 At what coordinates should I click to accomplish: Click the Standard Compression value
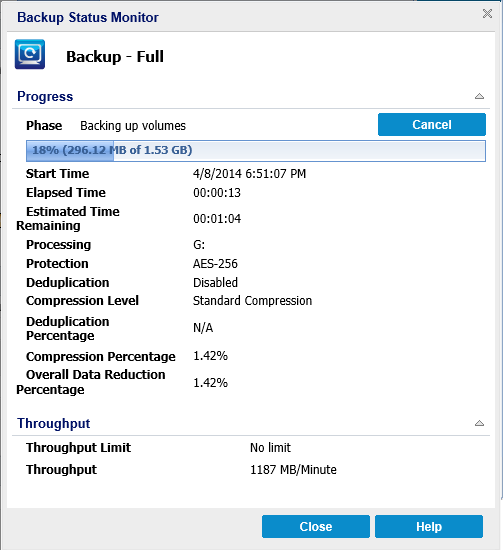pyautogui.click(x=252, y=301)
